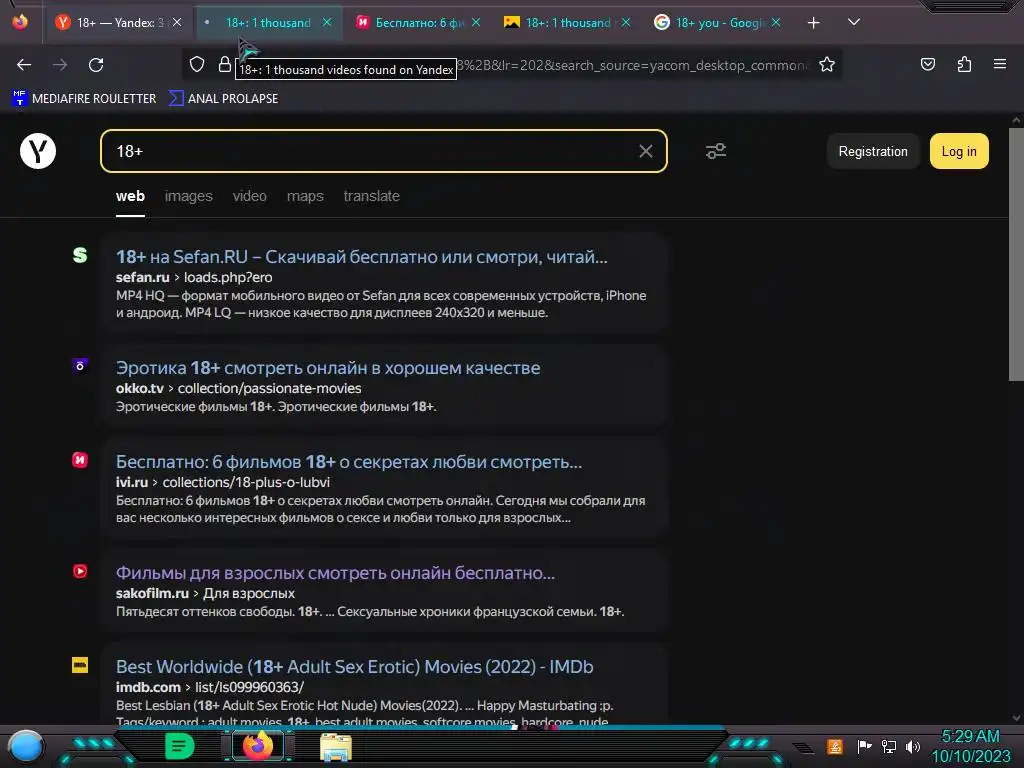
Task: Switch to images search tab
Action: (189, 197)
